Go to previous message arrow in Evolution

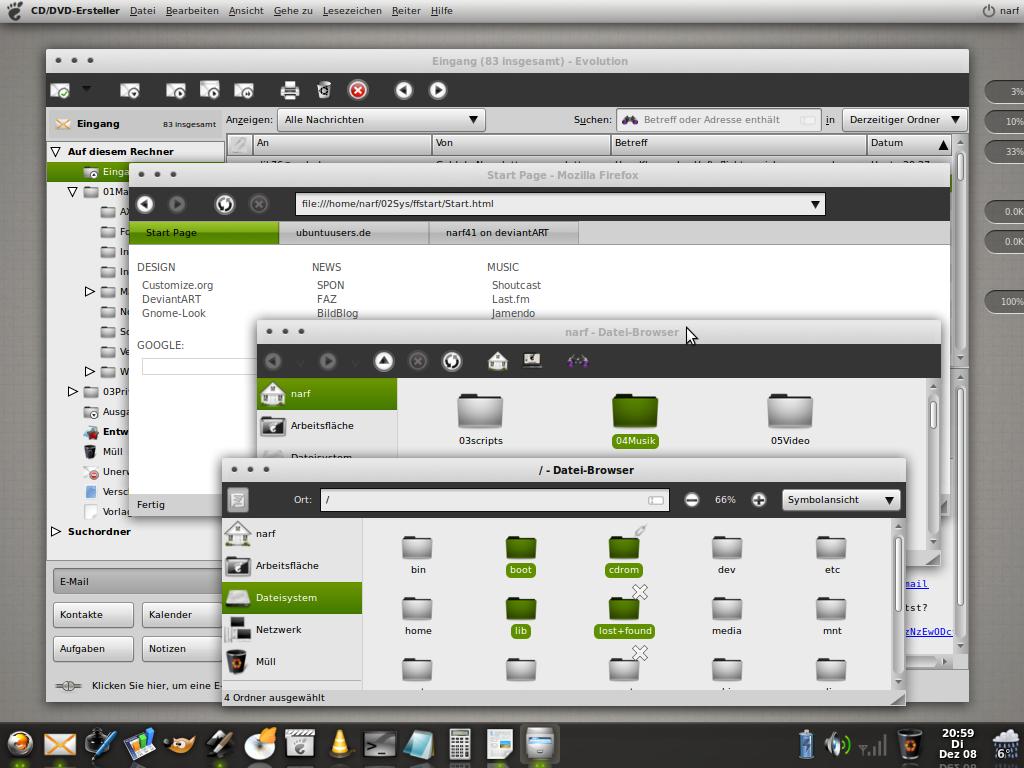click(x=404, y=90)
